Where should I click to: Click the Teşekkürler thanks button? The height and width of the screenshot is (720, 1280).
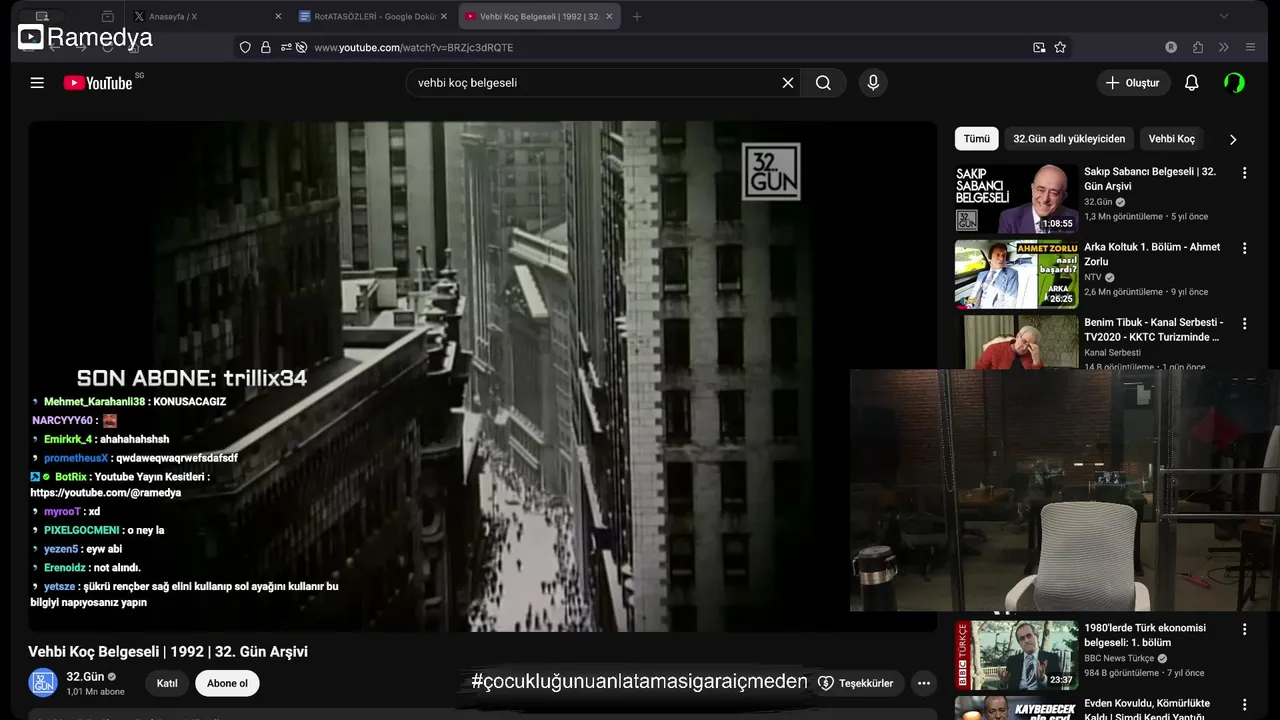856,683
